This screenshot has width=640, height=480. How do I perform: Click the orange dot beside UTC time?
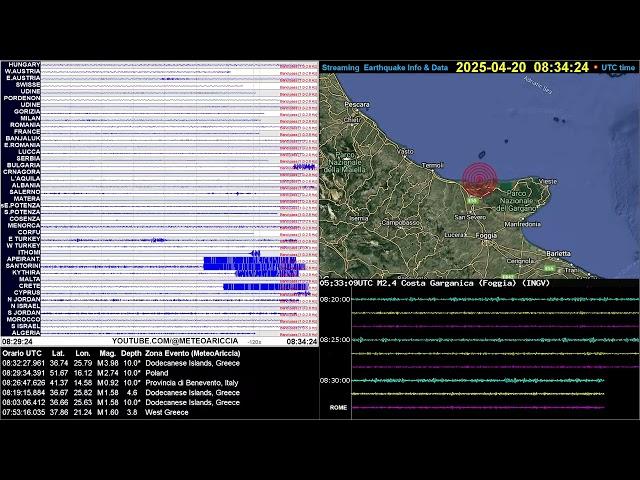click(596, 67)
